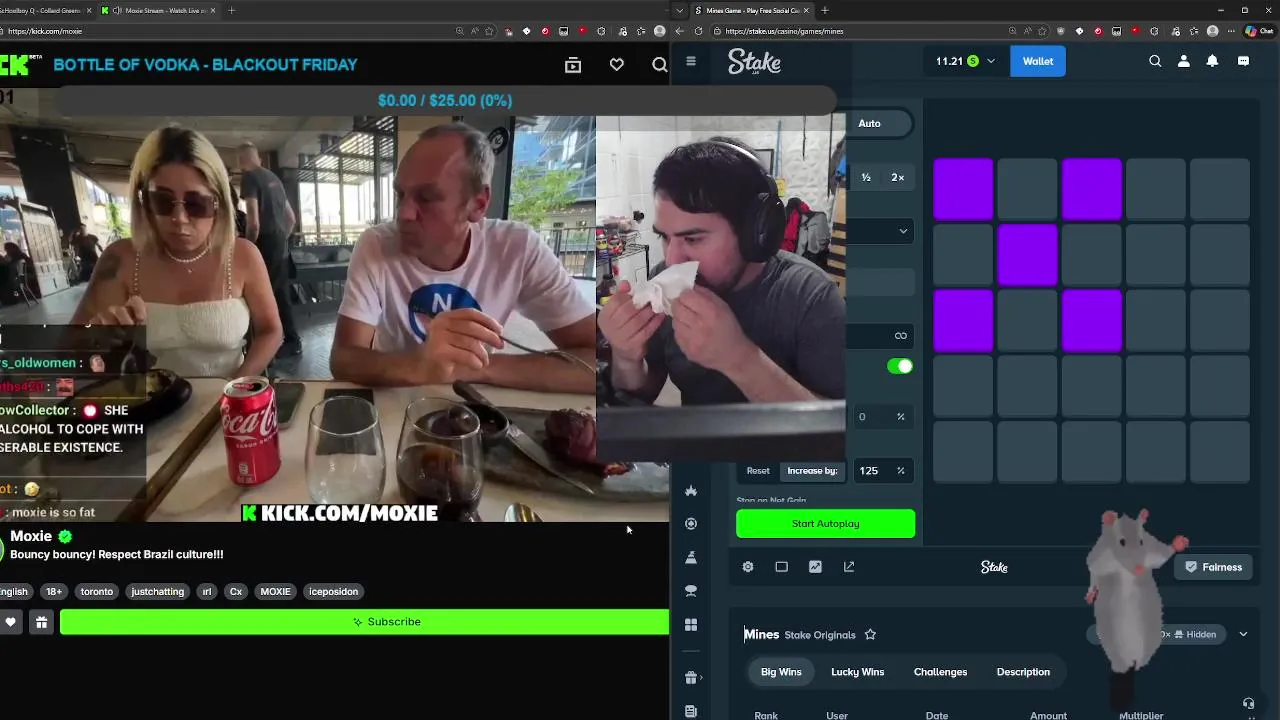Click the Increase by option
This screenshot has height=720, width=1280.
(812, 471)
